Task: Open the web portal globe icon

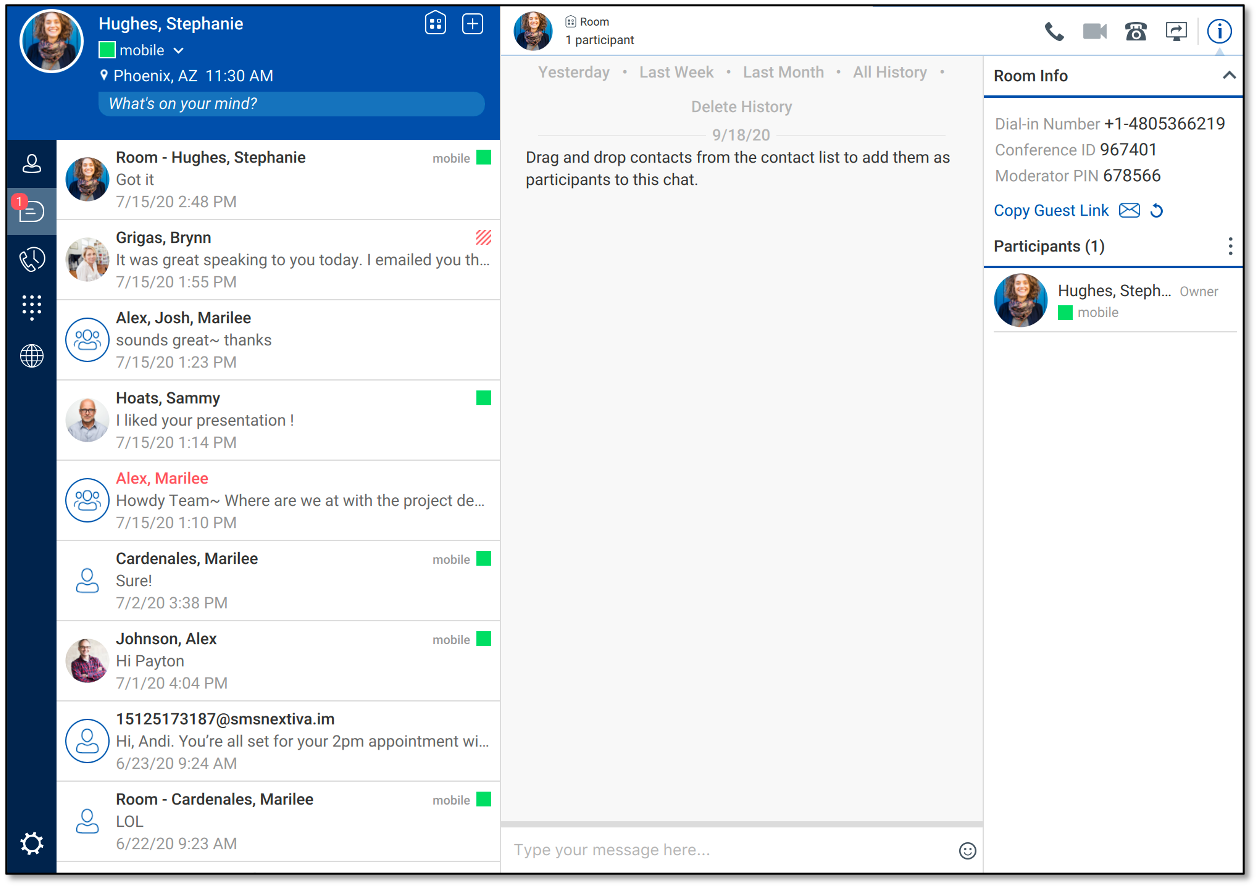Action: click(x=31, y=355)
